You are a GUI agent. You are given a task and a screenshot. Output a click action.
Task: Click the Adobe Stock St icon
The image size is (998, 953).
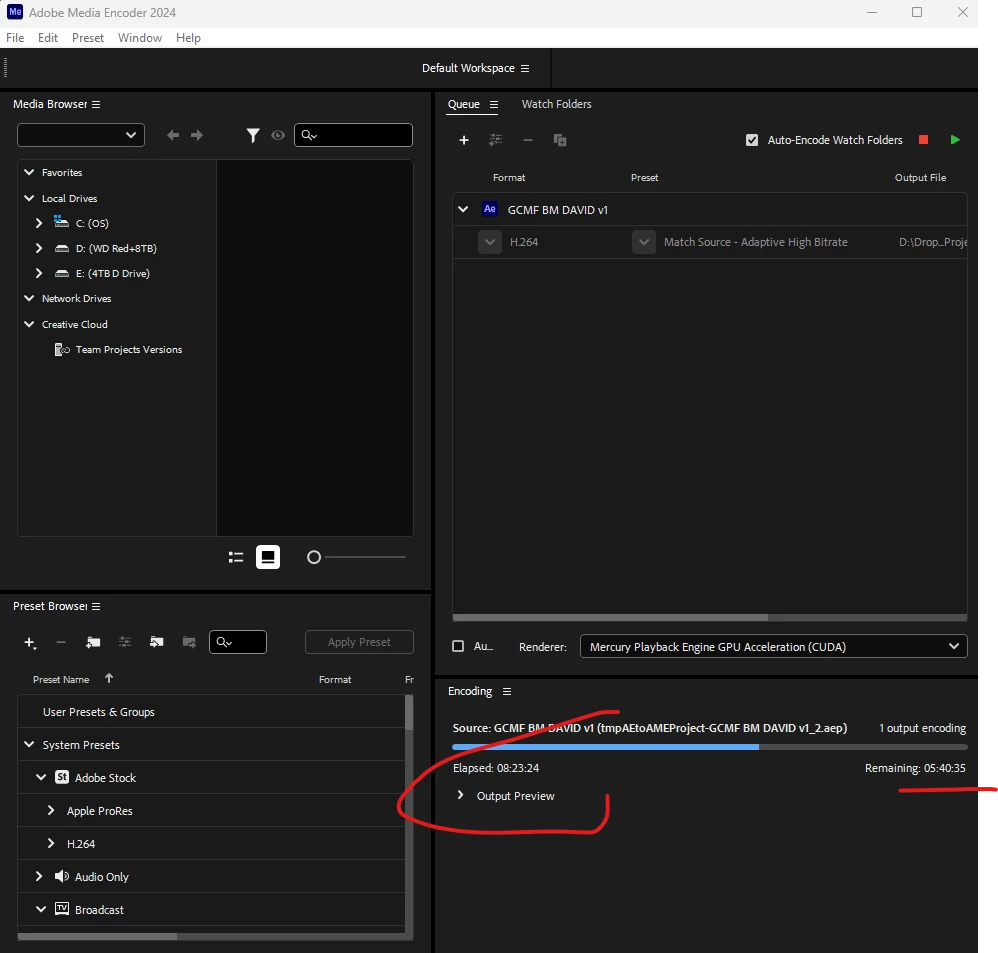coord(62,777)
